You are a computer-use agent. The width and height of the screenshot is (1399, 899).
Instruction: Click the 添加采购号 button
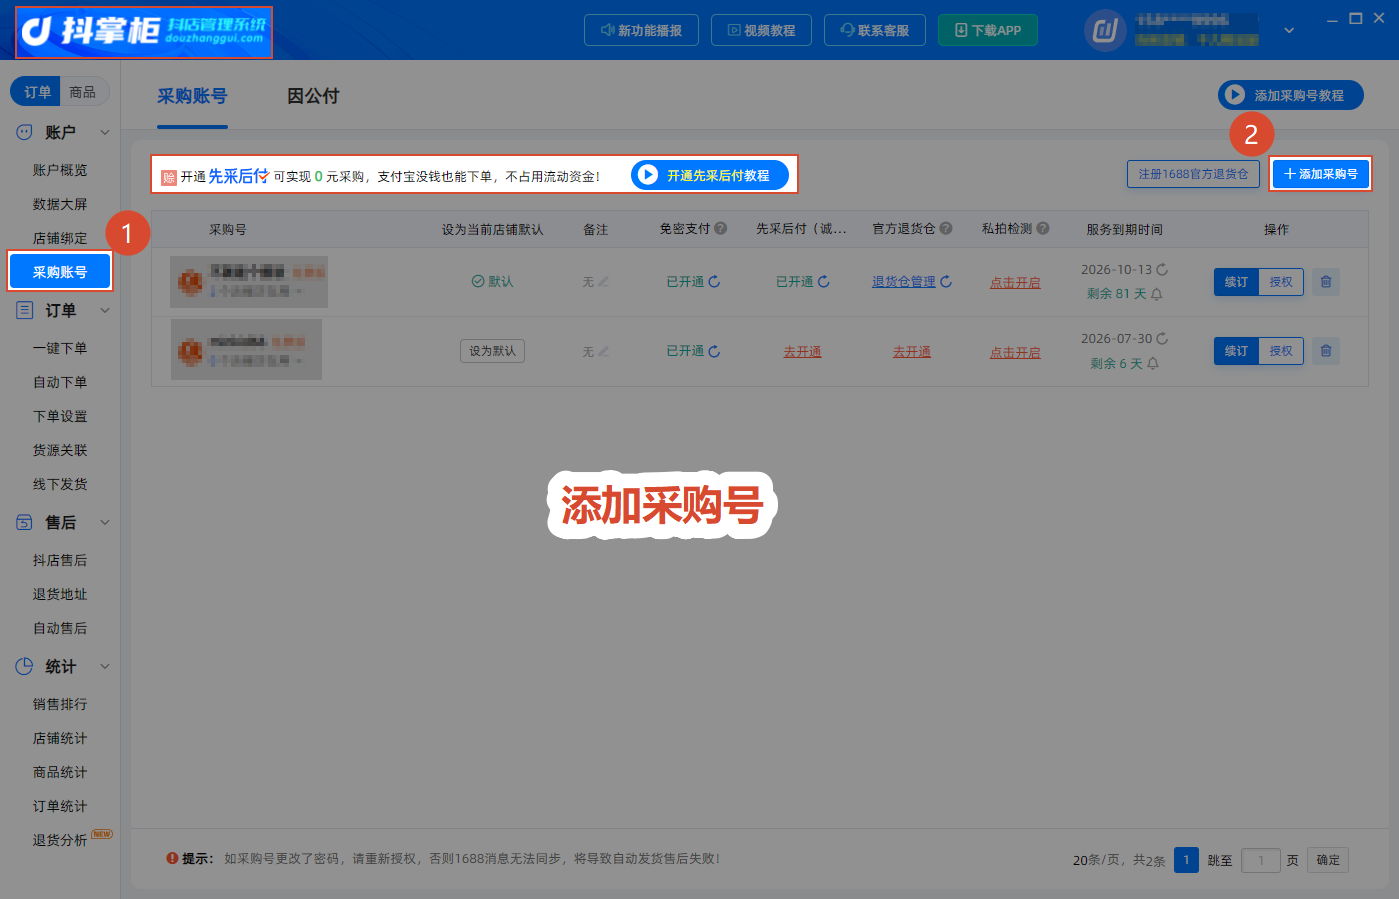[x=1321, y=174]
